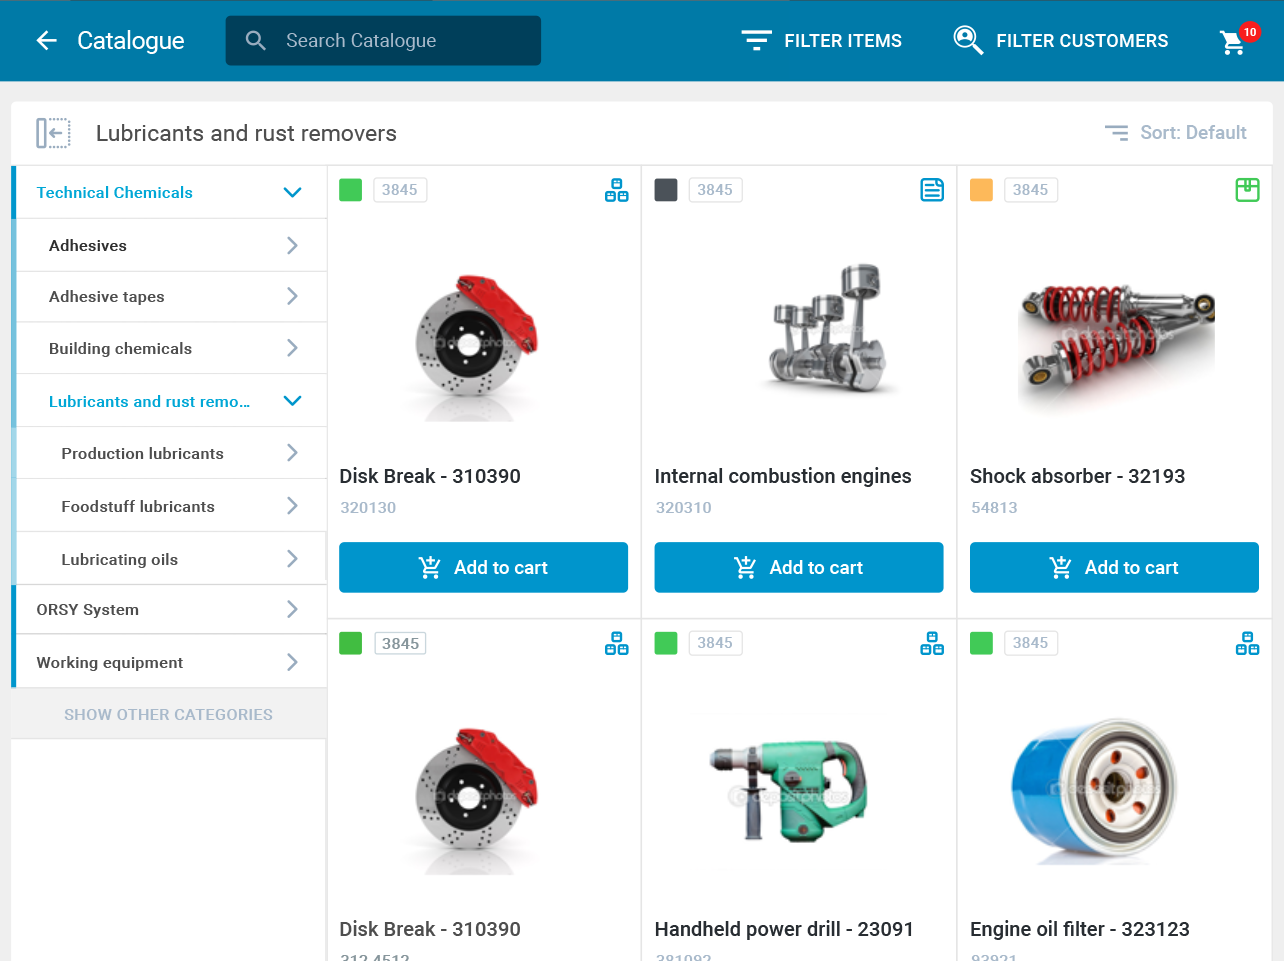This screenshot has height=961, width=1284.
Task: Expand ORSY System chevron
Action: [x=292, y=609]
